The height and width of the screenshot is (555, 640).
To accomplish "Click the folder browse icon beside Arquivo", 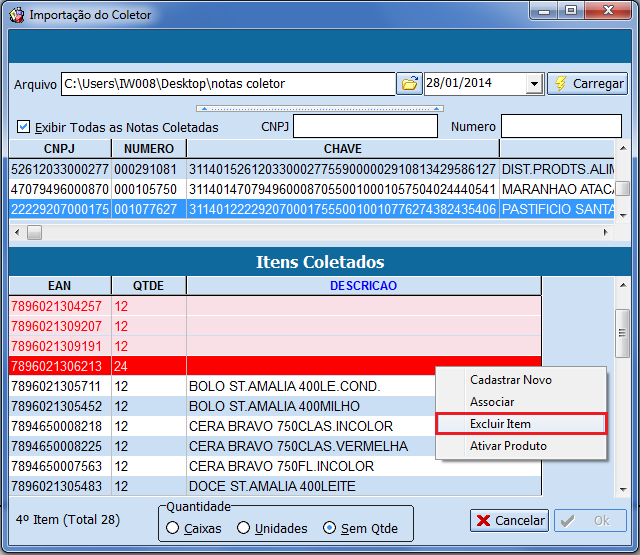I will click(x=409, y=84).
